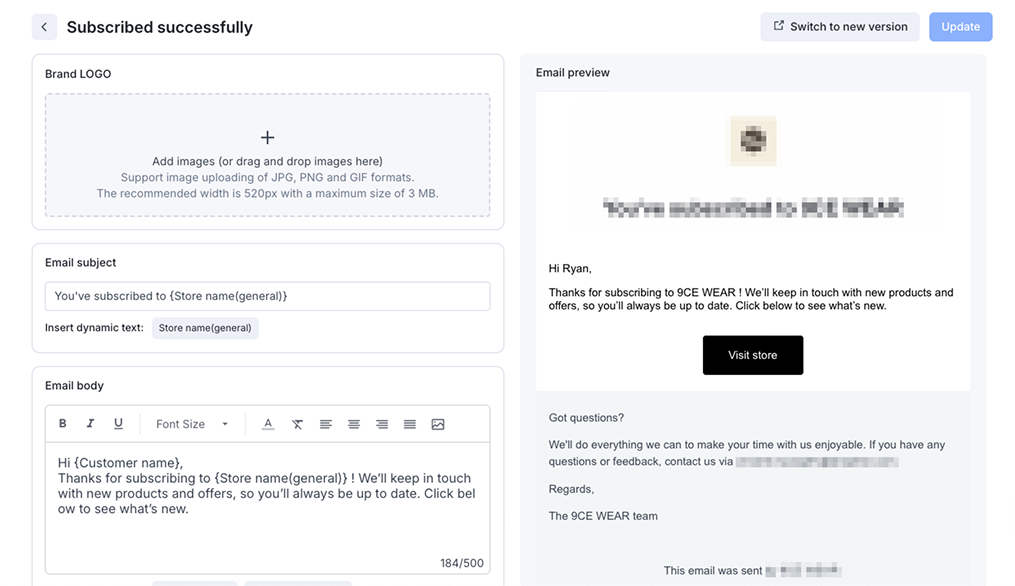Open the font color picker

[268, 424]
